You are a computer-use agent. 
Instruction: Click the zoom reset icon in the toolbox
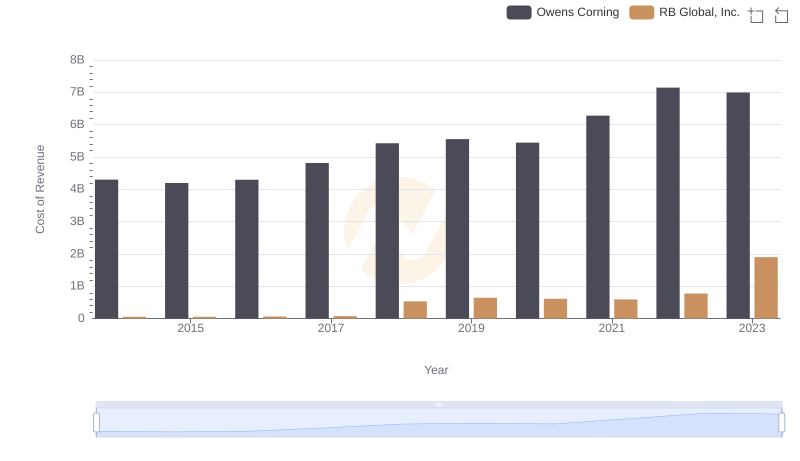pos(781,15)
